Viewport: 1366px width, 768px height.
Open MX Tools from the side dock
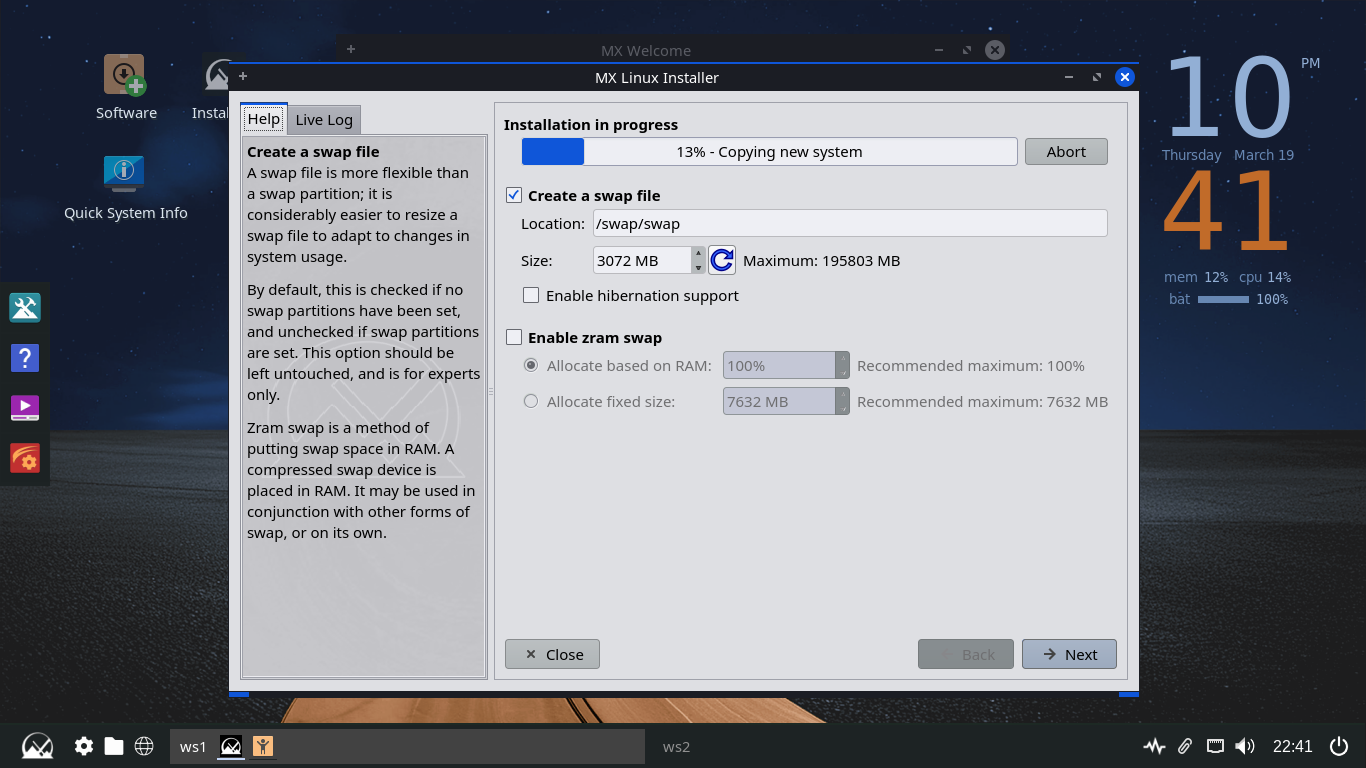pos(25,308)
